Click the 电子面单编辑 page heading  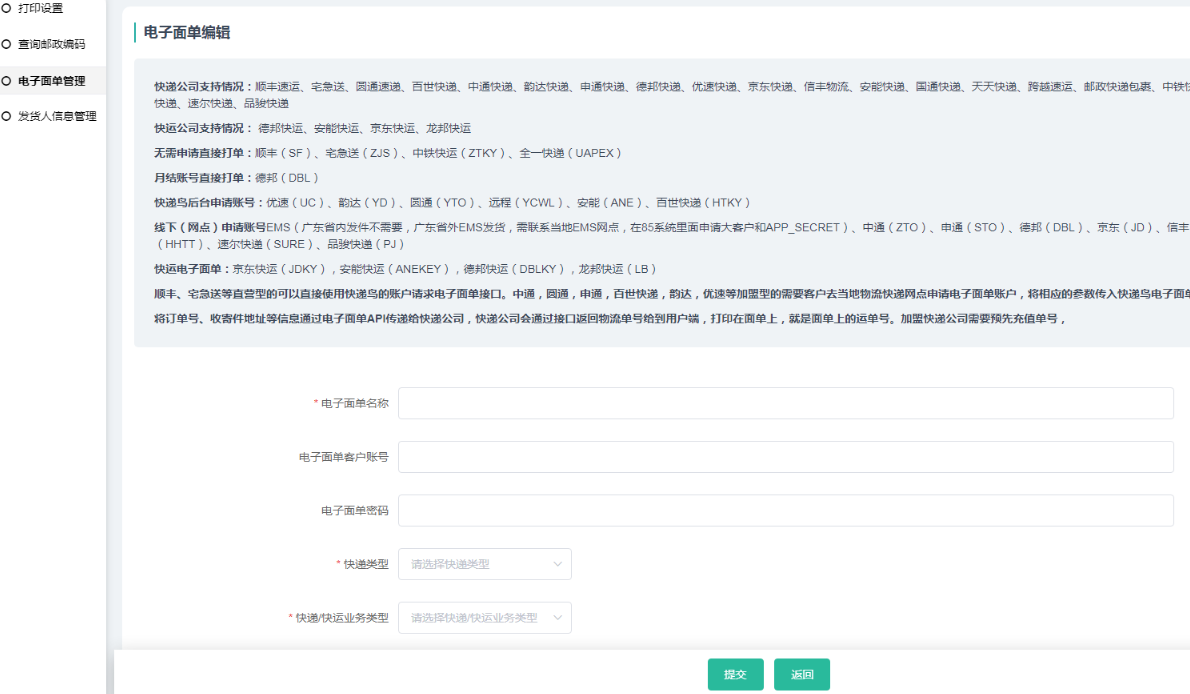point(187,33)
